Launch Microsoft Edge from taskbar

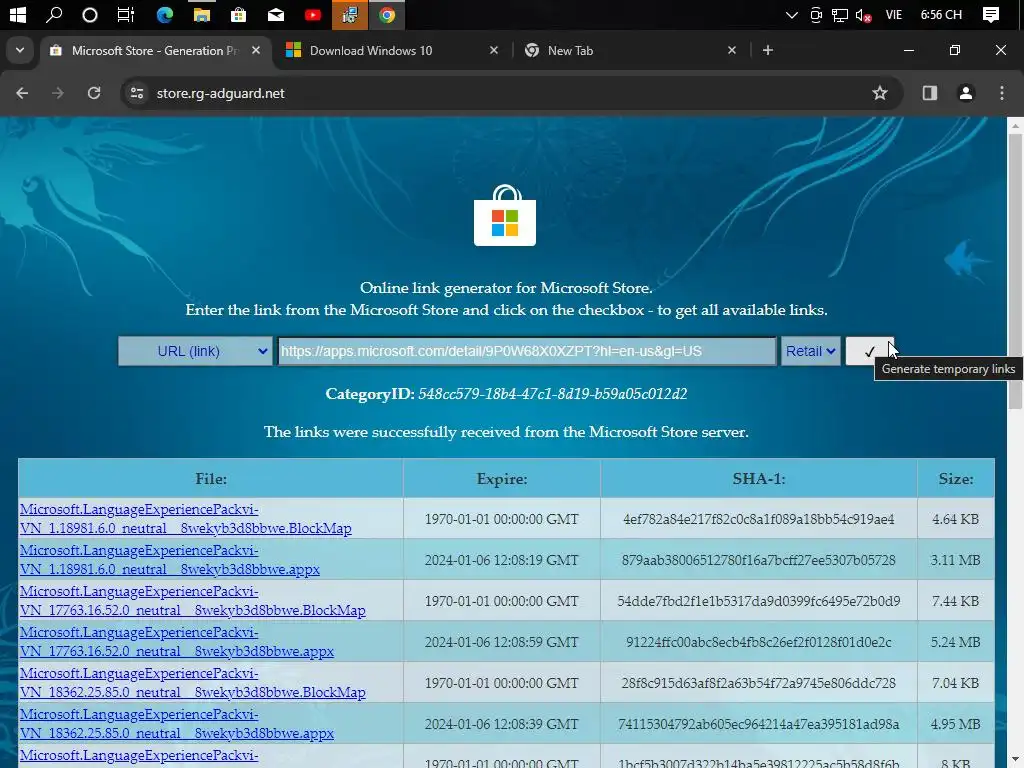tap(165, 14)
